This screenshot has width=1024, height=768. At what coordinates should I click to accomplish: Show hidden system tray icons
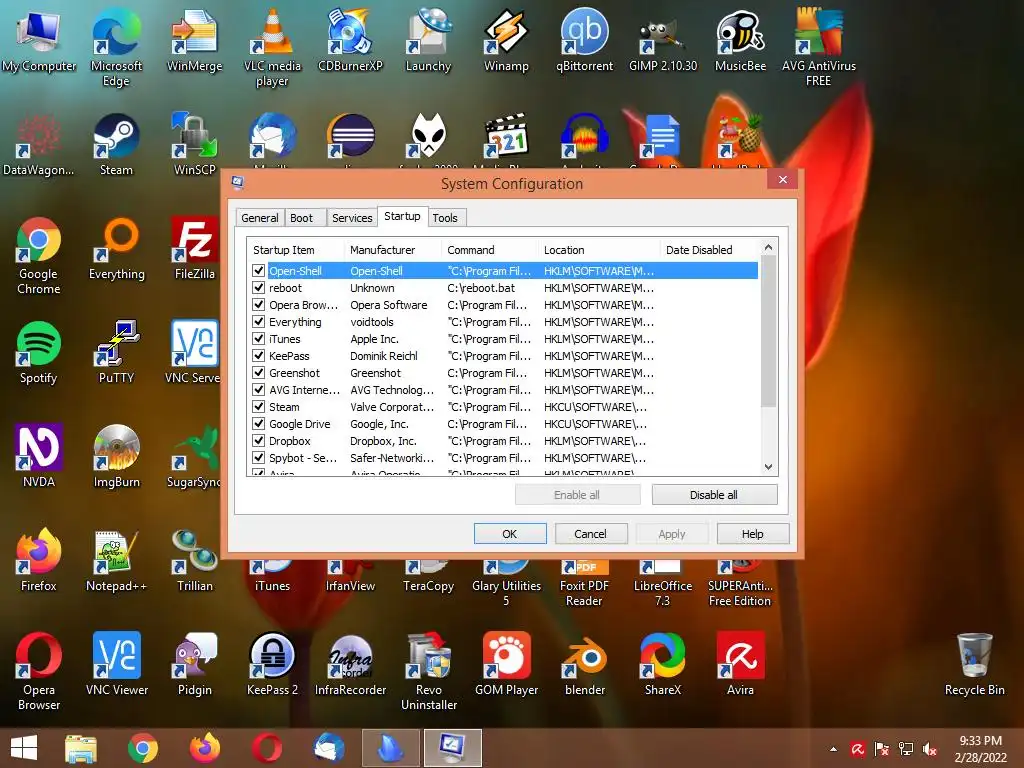[833, 749]
